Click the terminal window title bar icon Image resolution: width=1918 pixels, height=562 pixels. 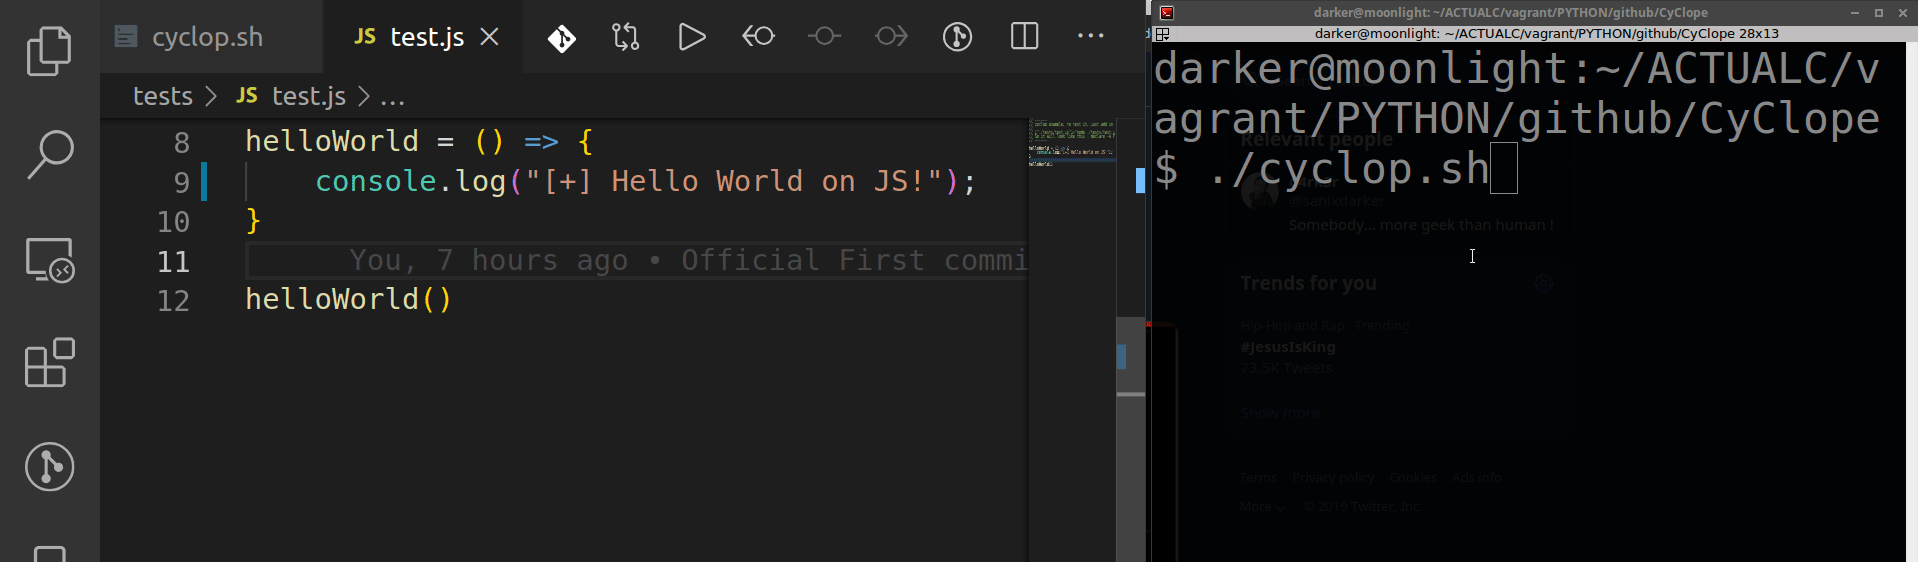coord(1166,13)
